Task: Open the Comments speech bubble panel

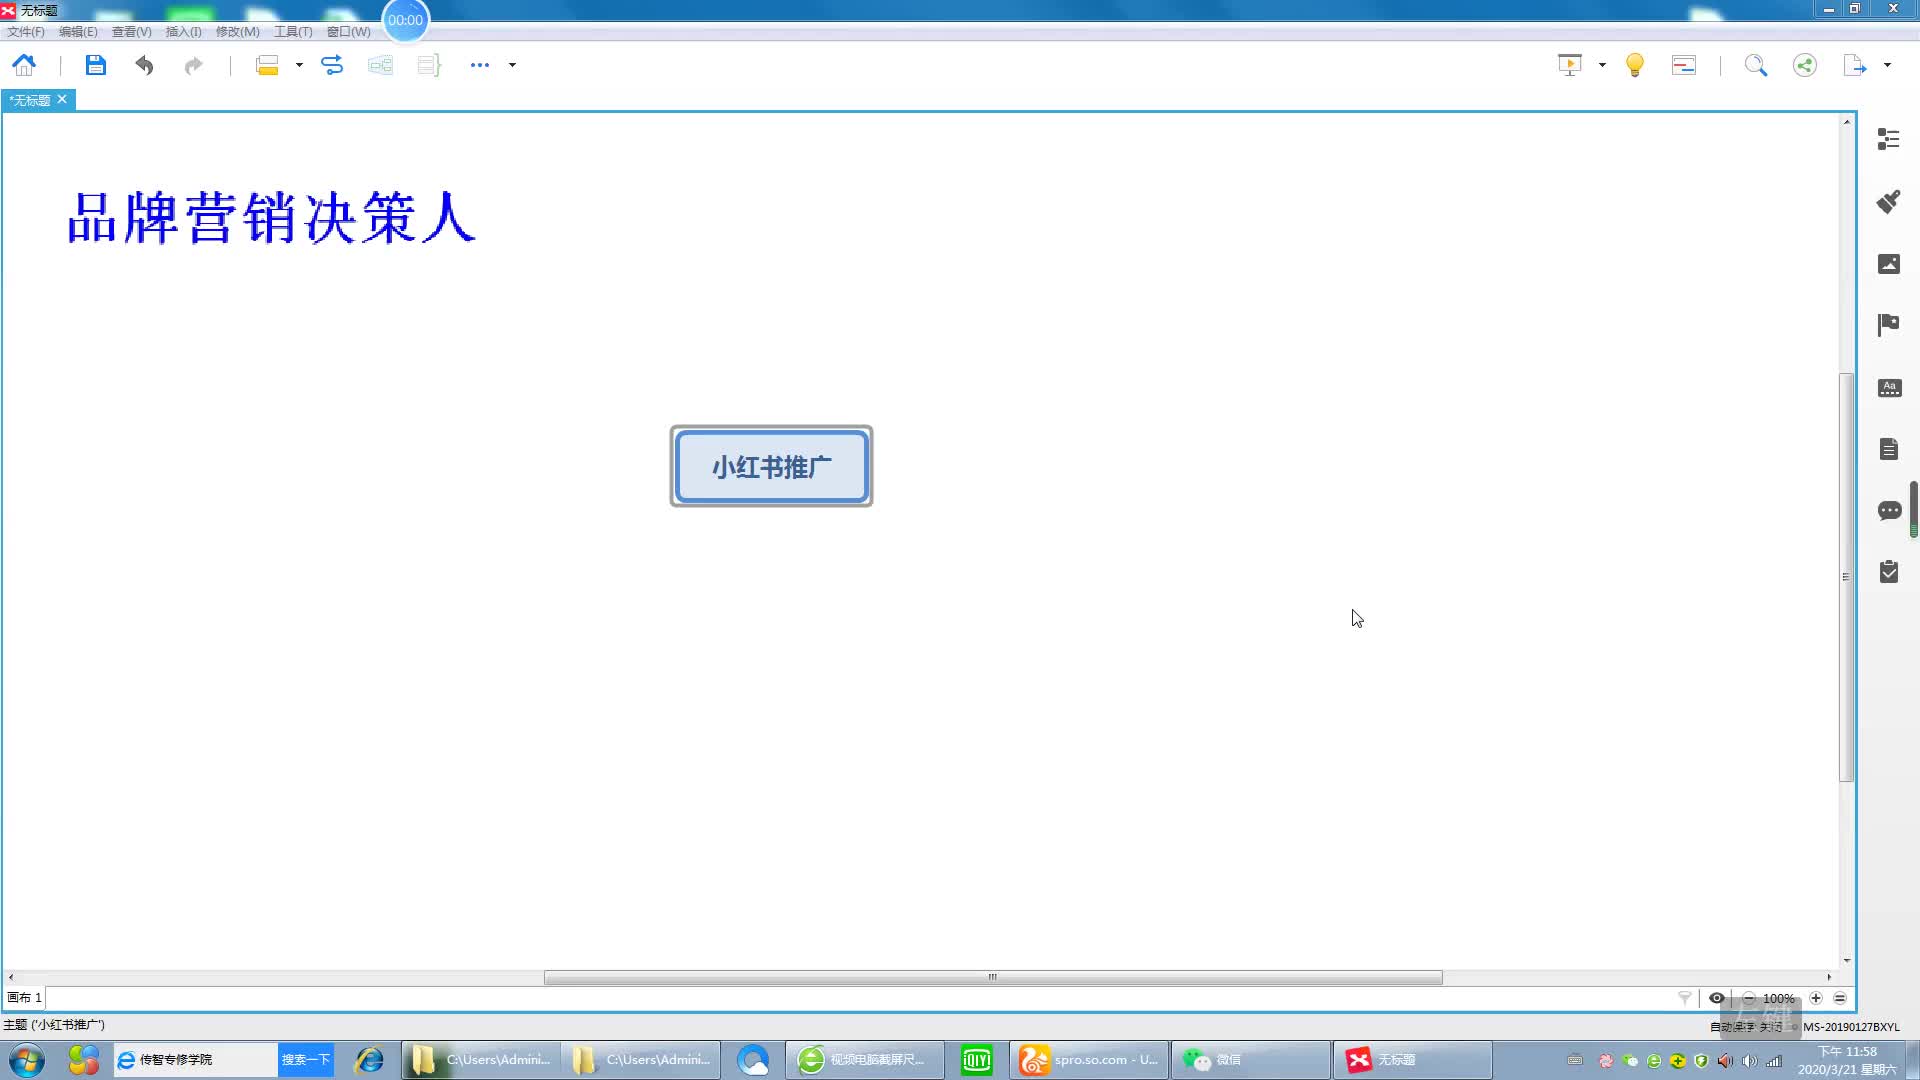Action: (1889, 511)
